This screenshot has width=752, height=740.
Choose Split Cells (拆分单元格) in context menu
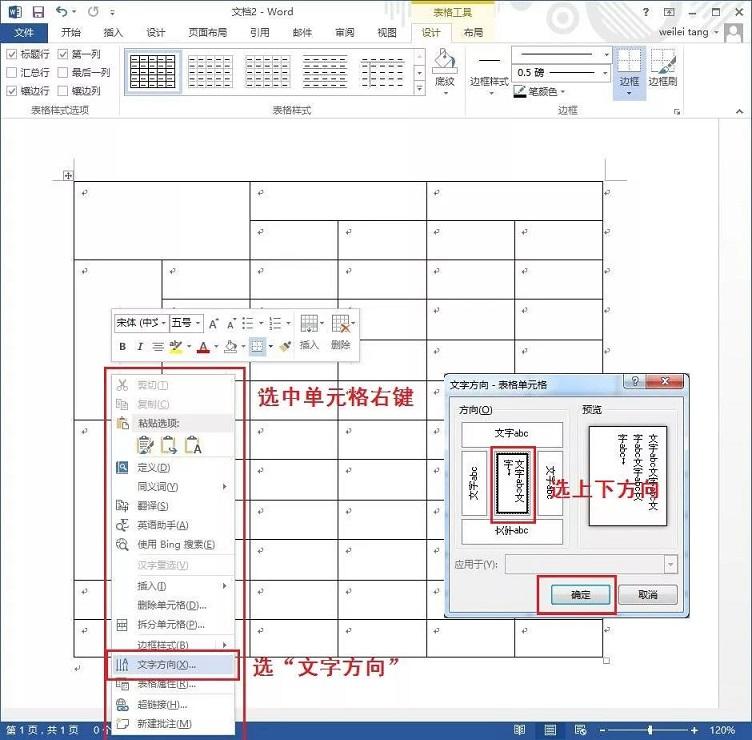[173, 624]
